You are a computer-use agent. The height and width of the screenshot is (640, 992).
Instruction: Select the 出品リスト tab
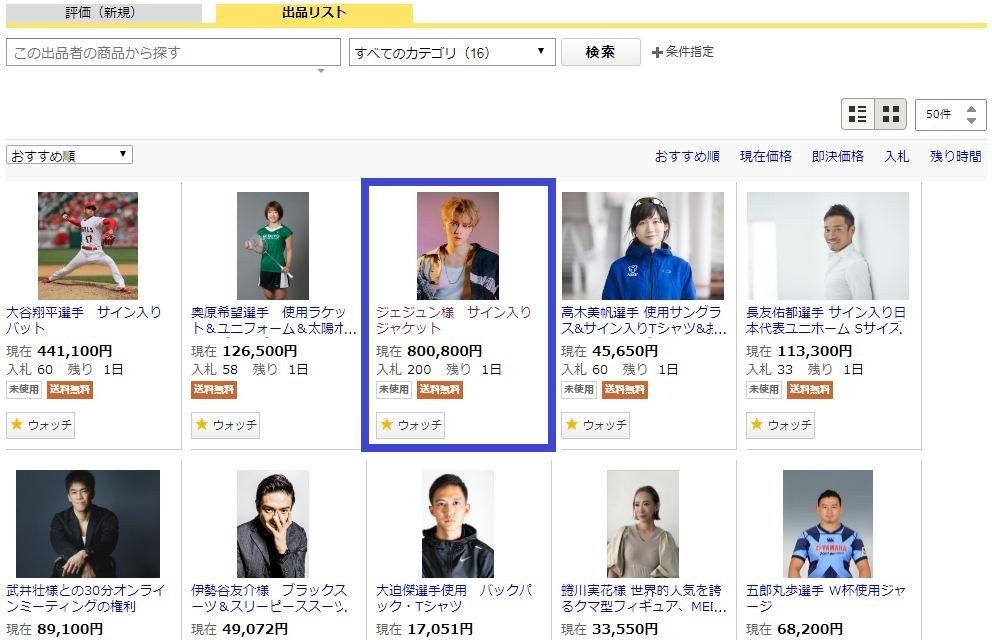(x=314, y=13)
